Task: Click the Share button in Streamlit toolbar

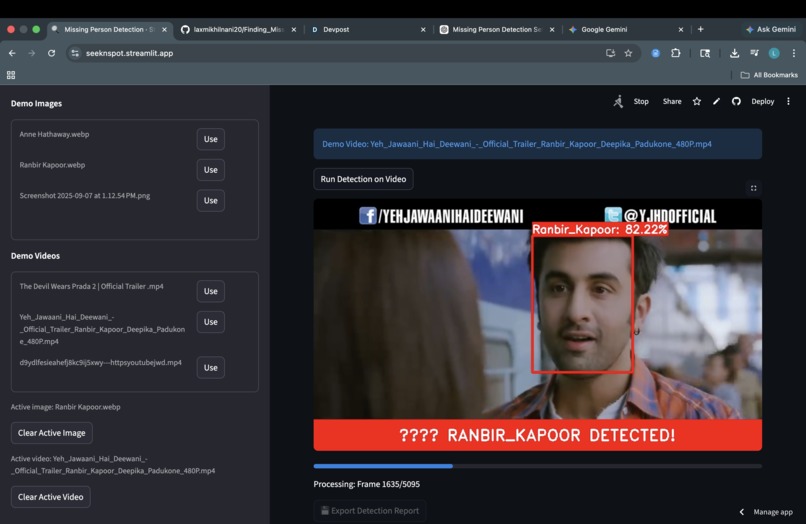Action: pos(672,101)
